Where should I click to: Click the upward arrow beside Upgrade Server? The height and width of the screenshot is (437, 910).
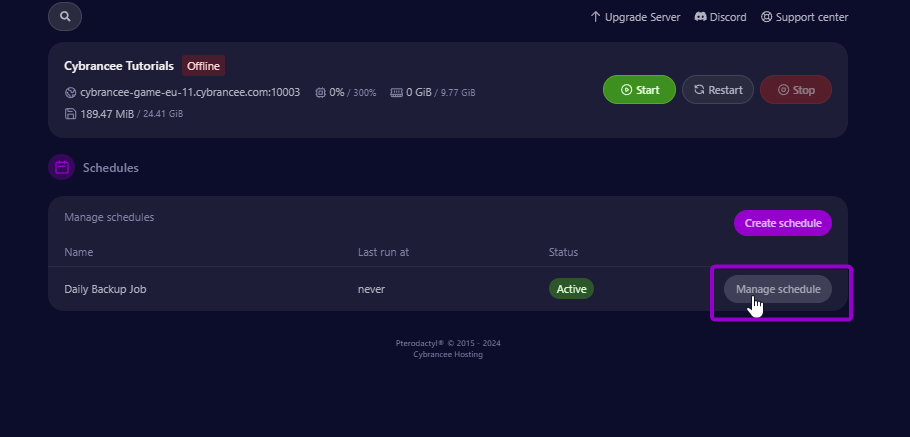[595, 17]
